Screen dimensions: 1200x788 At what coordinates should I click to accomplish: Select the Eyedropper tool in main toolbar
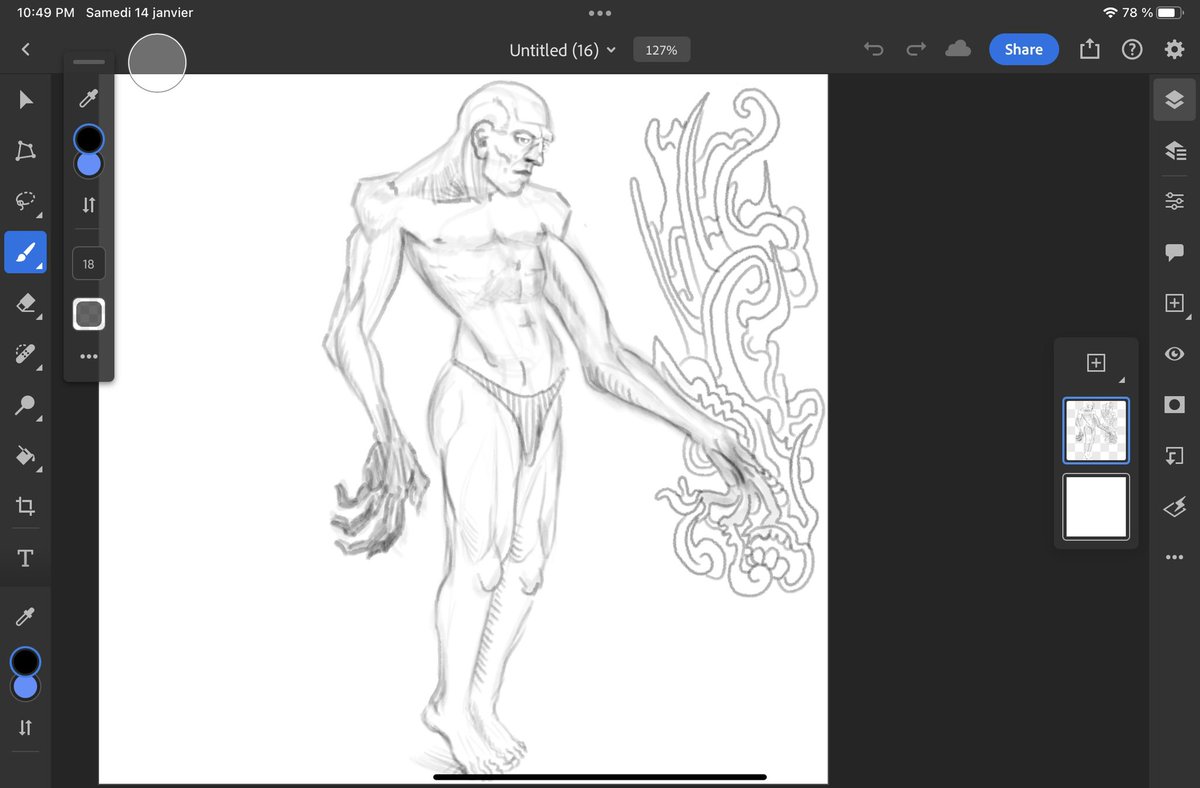pos(26,616)
